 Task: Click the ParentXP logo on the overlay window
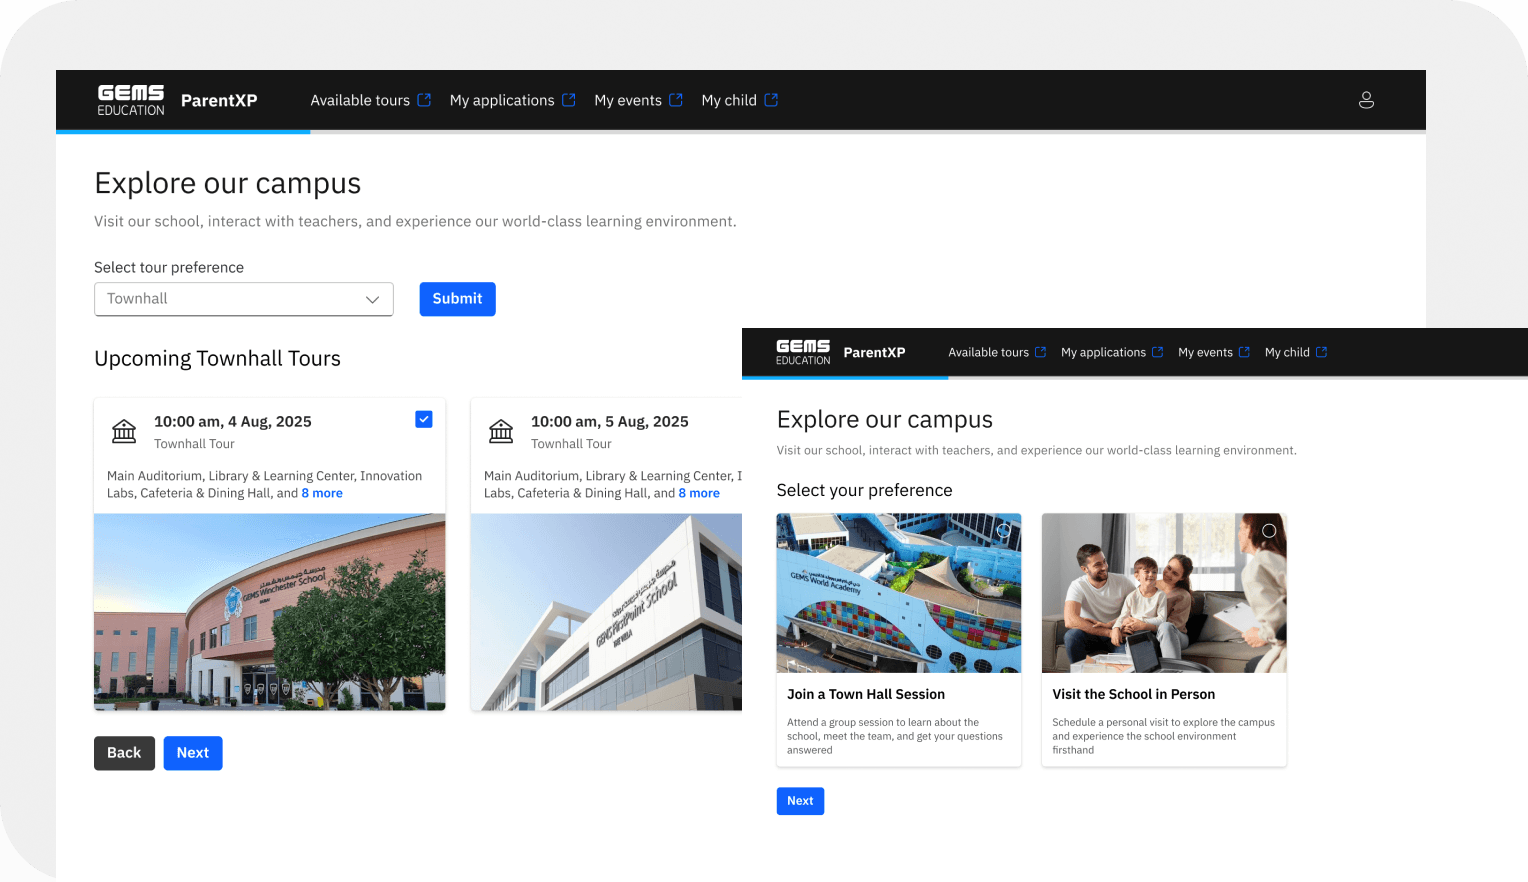874,352
